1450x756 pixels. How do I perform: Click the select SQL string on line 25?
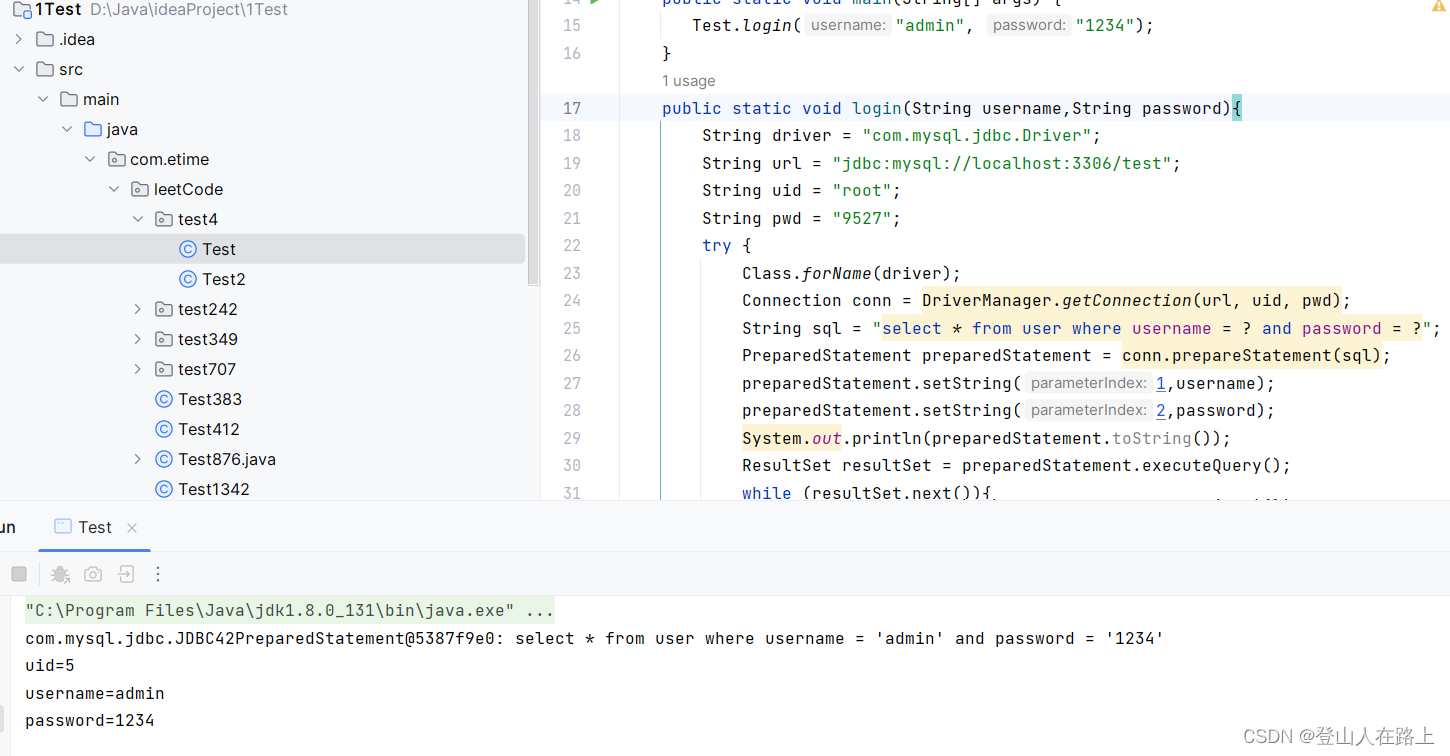1151,328
